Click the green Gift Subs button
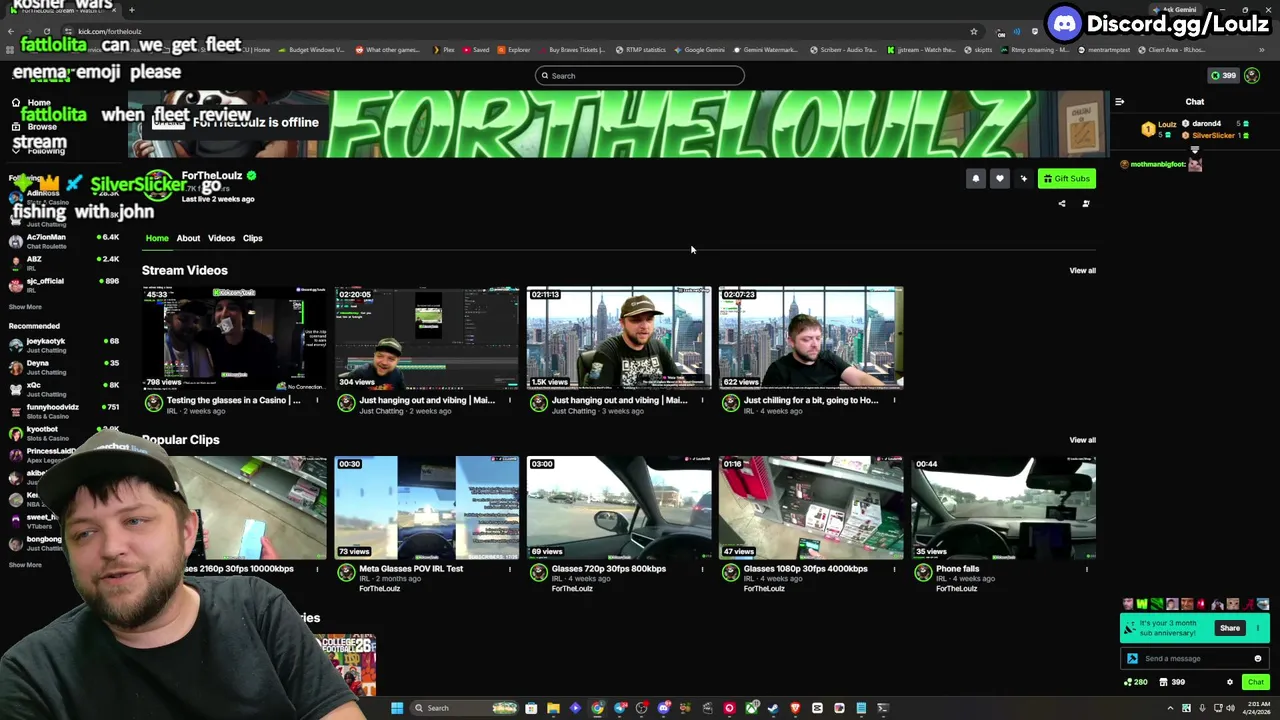1280x720 pixels. pyautogui.click(x=1066, y=179)
